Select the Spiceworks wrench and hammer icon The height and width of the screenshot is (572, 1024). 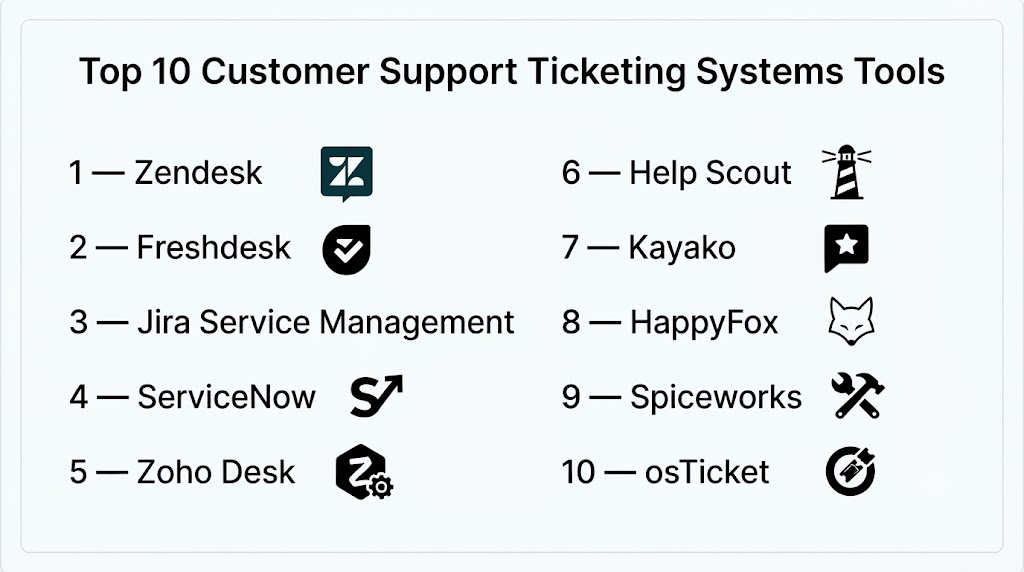(x=857, y=395)
